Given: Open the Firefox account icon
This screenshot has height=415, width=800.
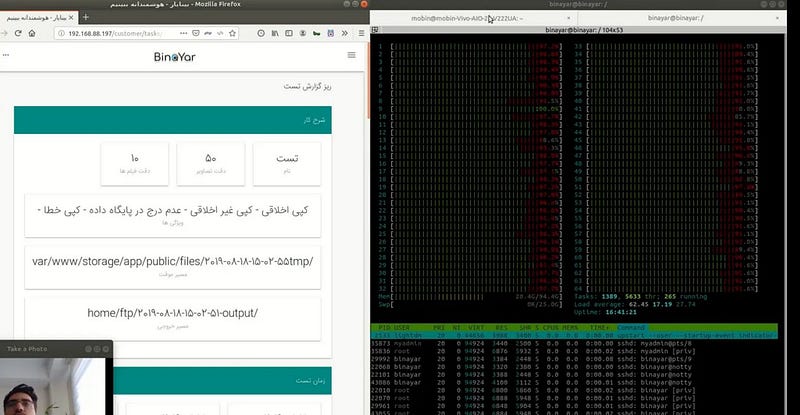Looking at the screenshot, I should (x=303, y=33).
